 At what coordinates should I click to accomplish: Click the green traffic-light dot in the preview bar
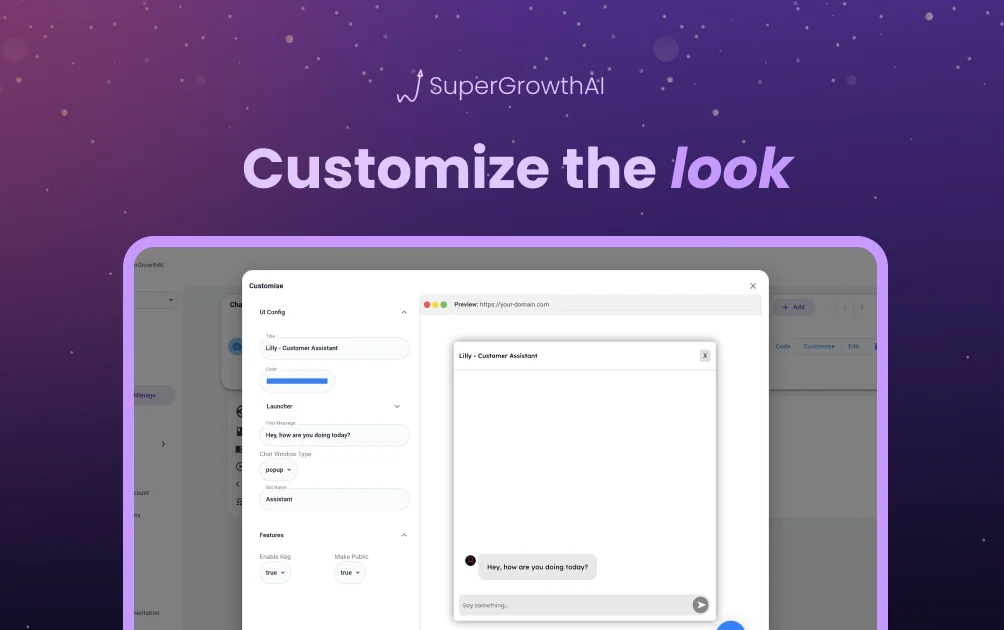point(443,304)
